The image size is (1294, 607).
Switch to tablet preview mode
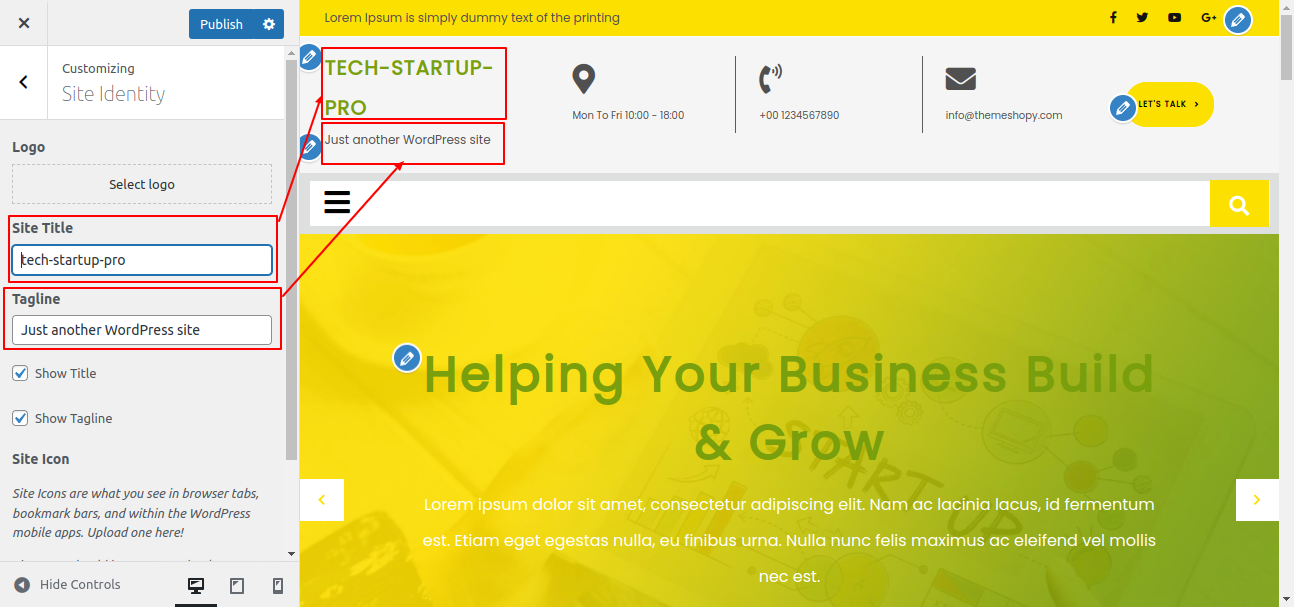pos(237,586)
